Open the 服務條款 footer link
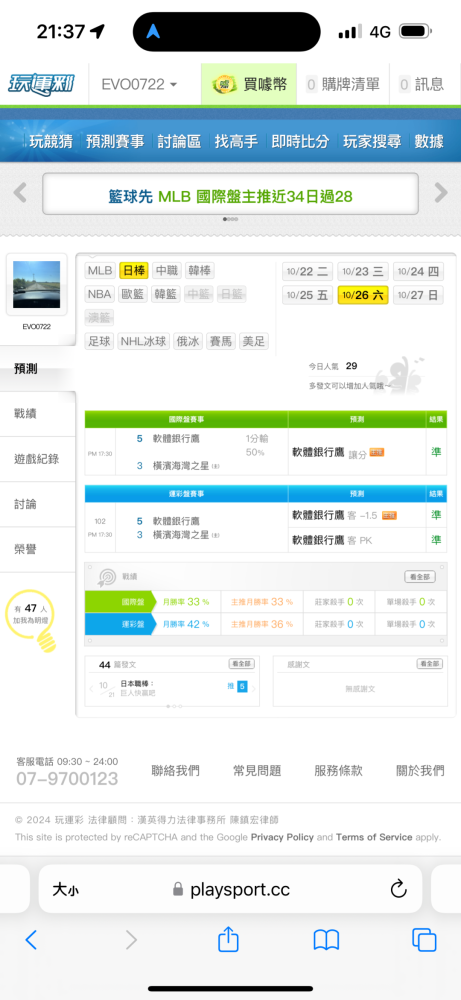The image size is (461, 1000). (x=339, y=771)
